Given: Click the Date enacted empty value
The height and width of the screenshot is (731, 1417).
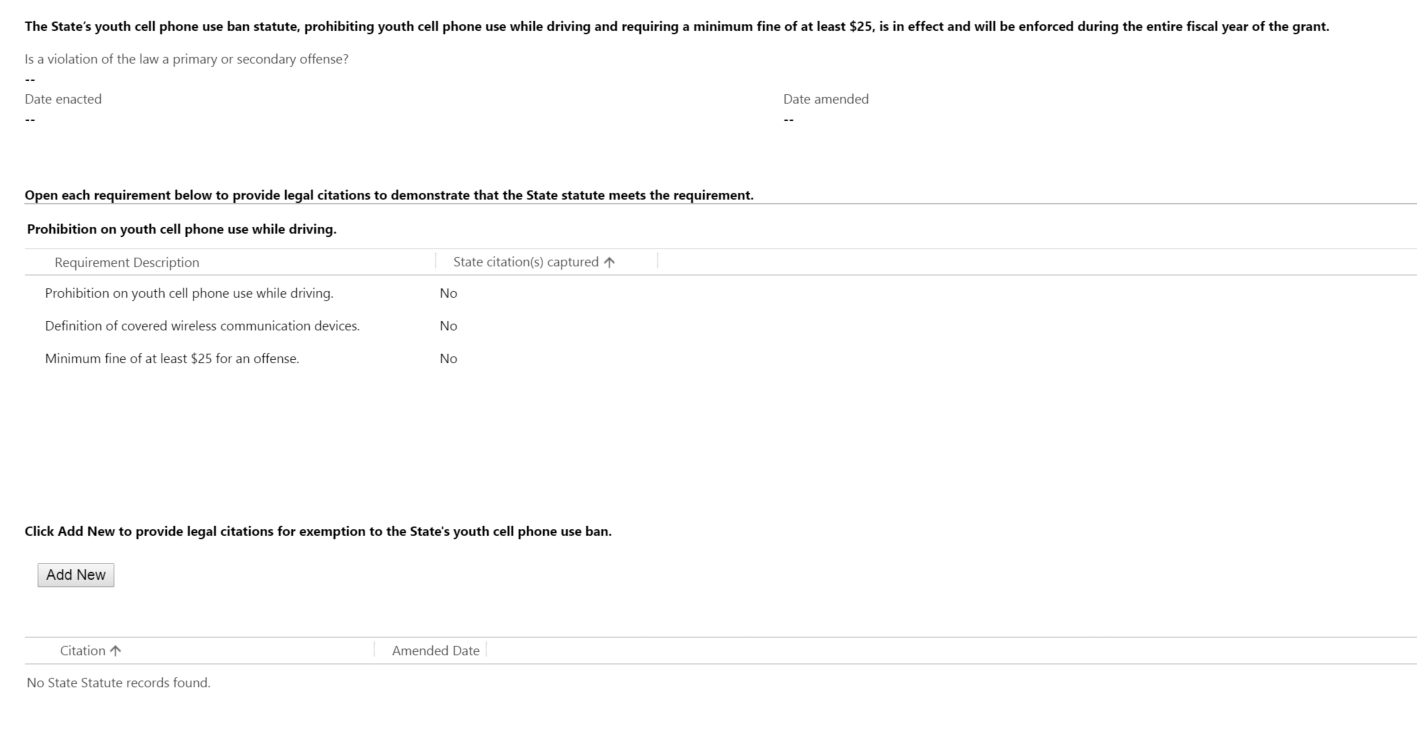Looking at the screenshot, I should coord(30,120).
